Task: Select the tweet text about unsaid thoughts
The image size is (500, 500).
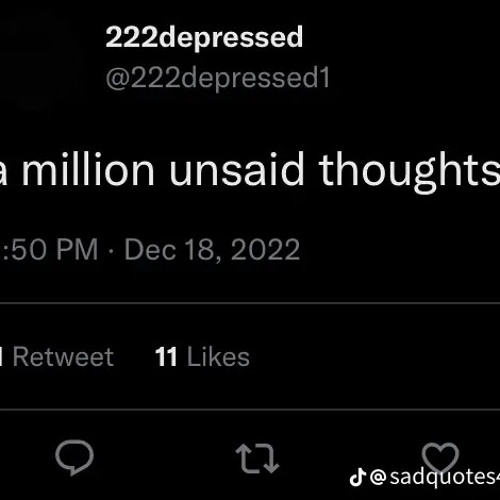Action: 250,169
